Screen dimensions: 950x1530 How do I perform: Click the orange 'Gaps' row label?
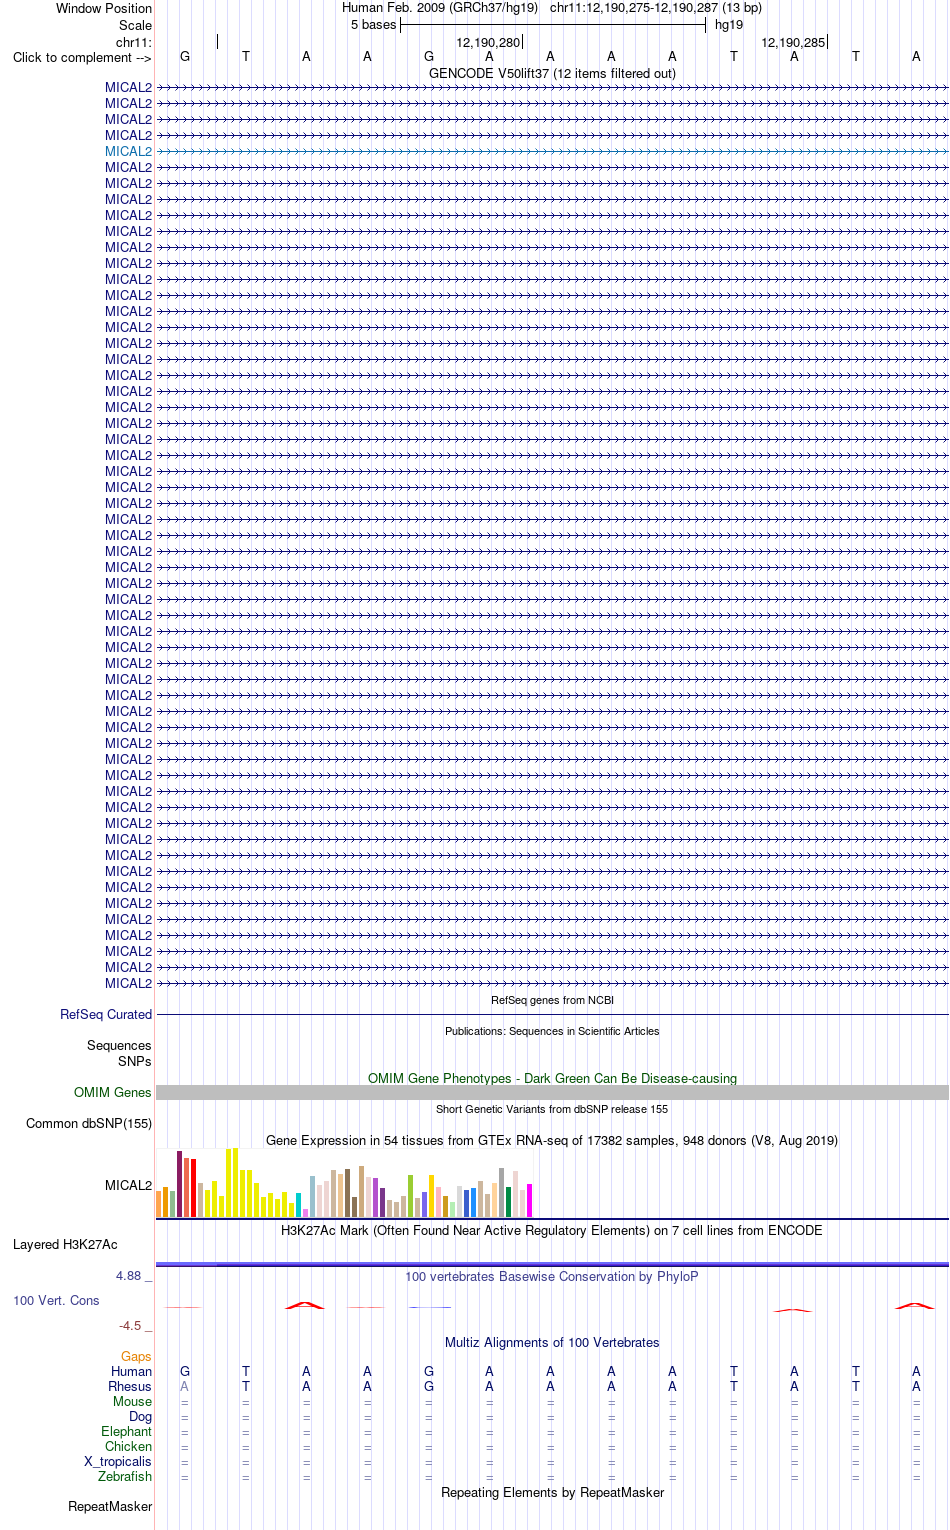[x=136, y=1357]
